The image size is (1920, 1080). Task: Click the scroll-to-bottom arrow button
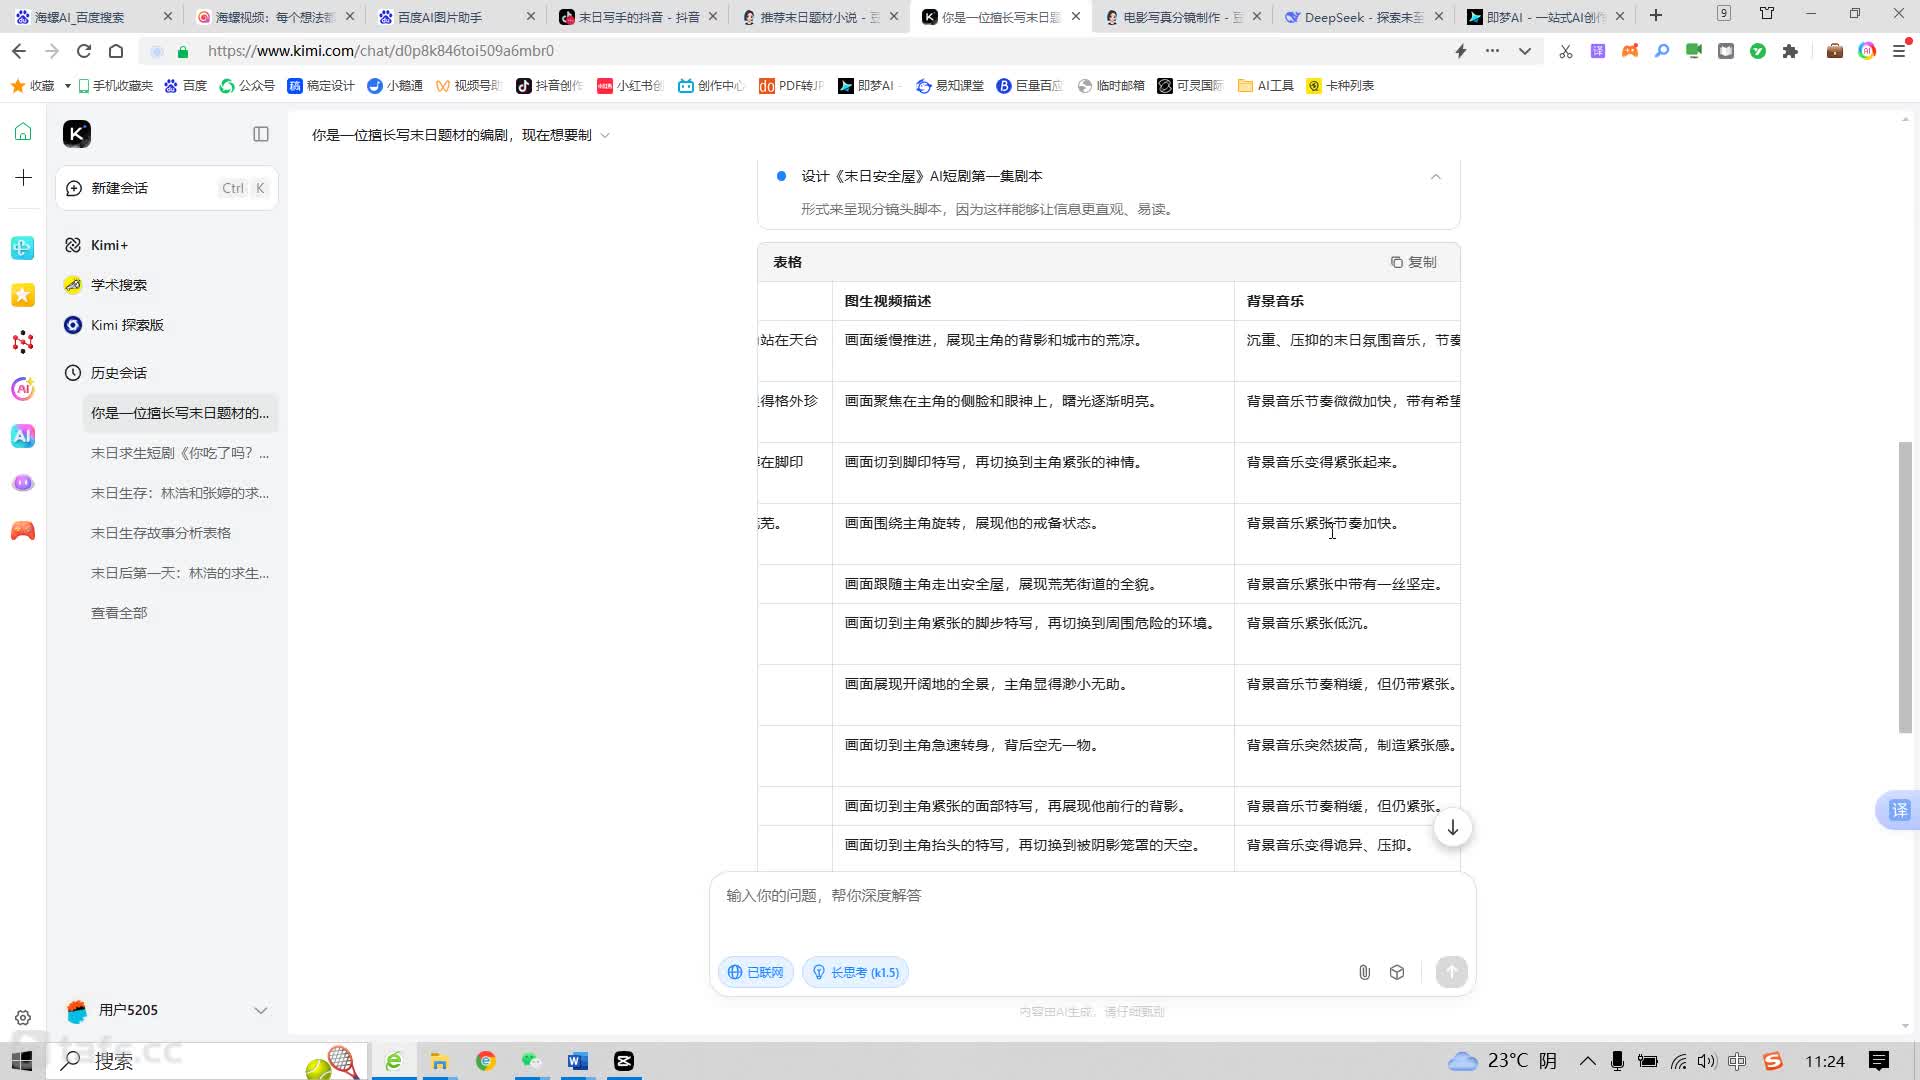tap(1452, 828)
